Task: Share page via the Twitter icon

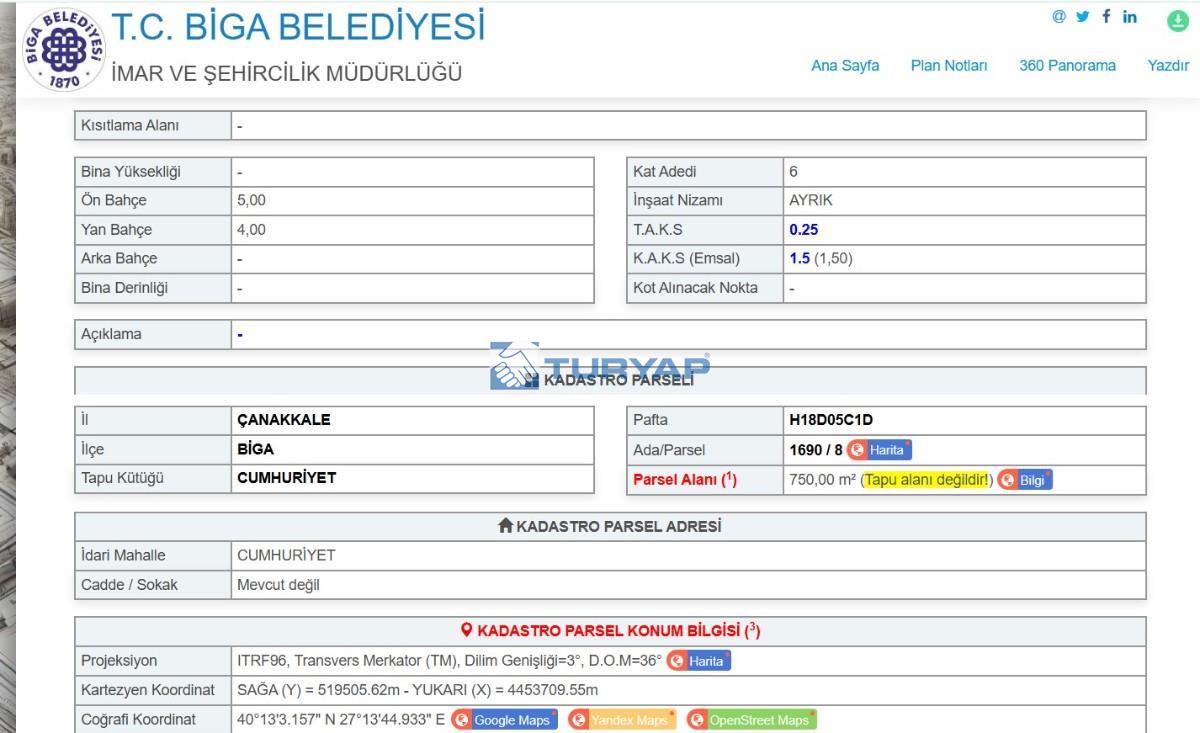Action: click(x=1082, y=17)
